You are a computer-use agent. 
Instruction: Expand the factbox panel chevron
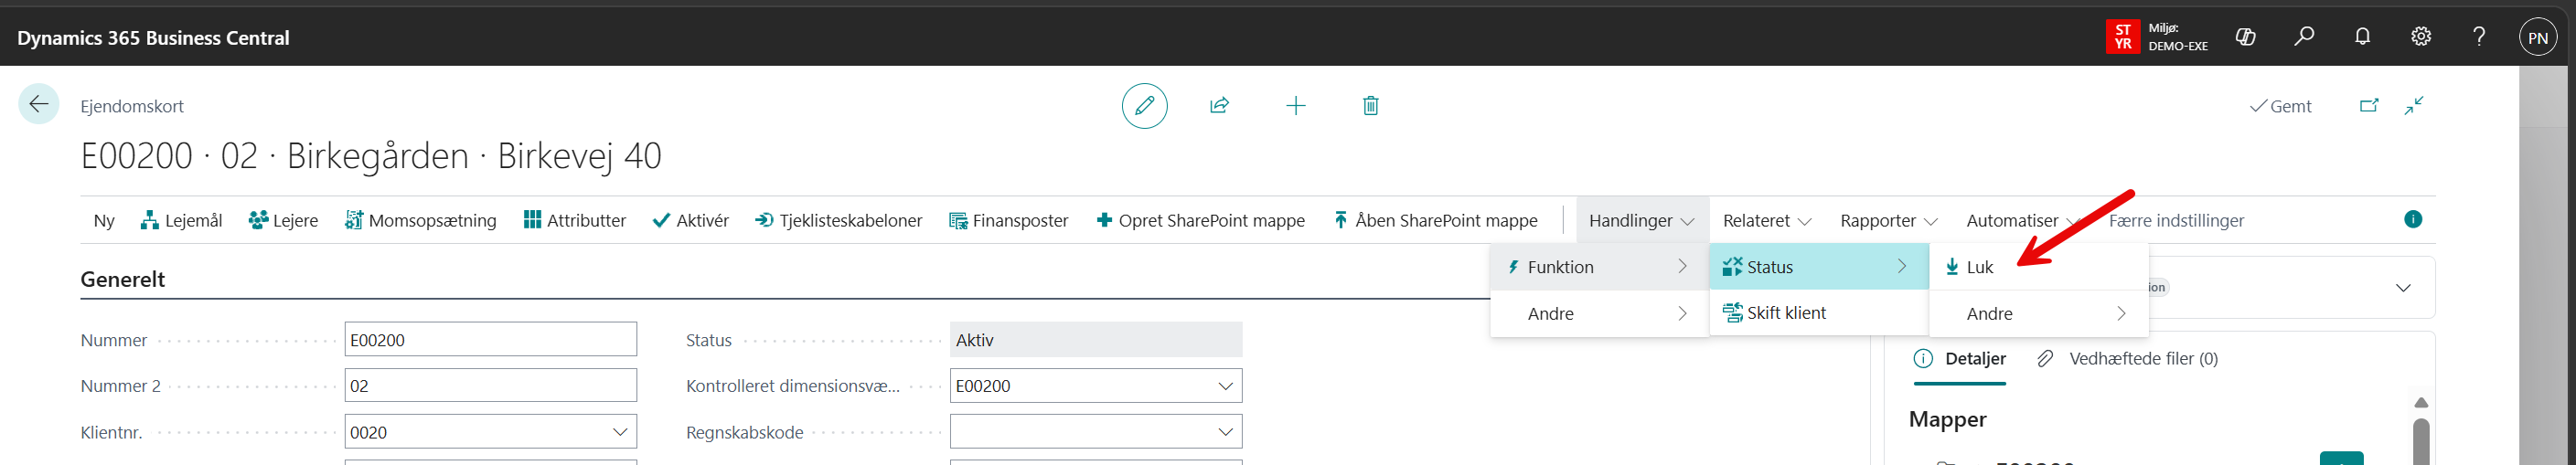click(x=2403, y=288)
